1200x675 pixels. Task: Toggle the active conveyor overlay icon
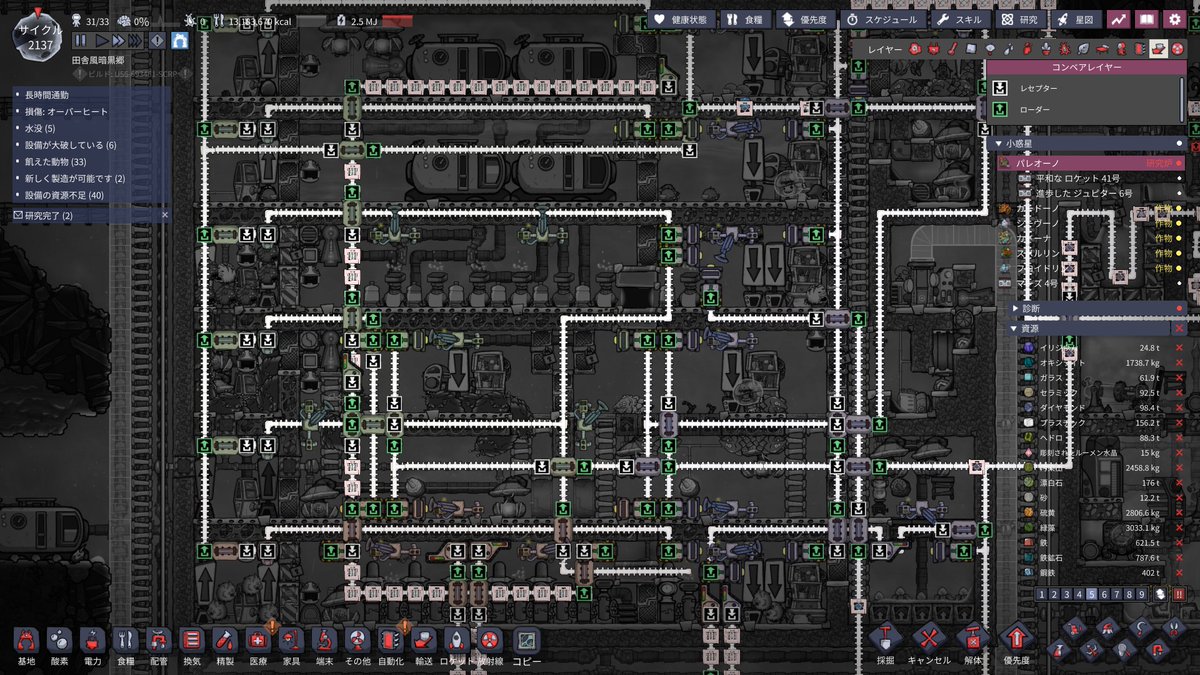(1159, 49)
